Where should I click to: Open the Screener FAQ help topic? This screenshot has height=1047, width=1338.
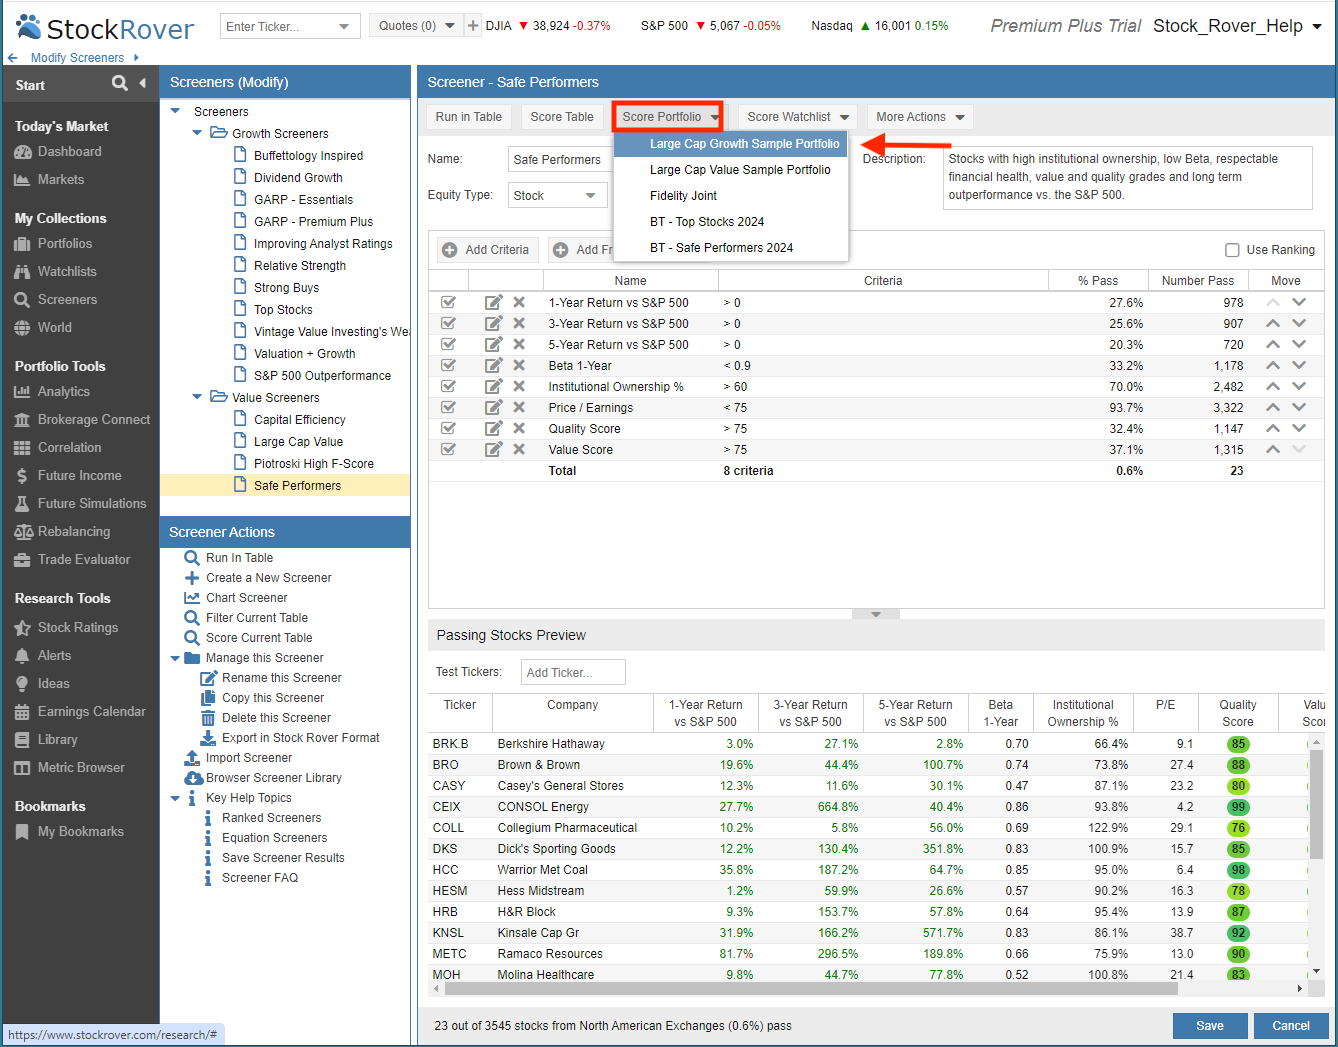click(260, 878)
